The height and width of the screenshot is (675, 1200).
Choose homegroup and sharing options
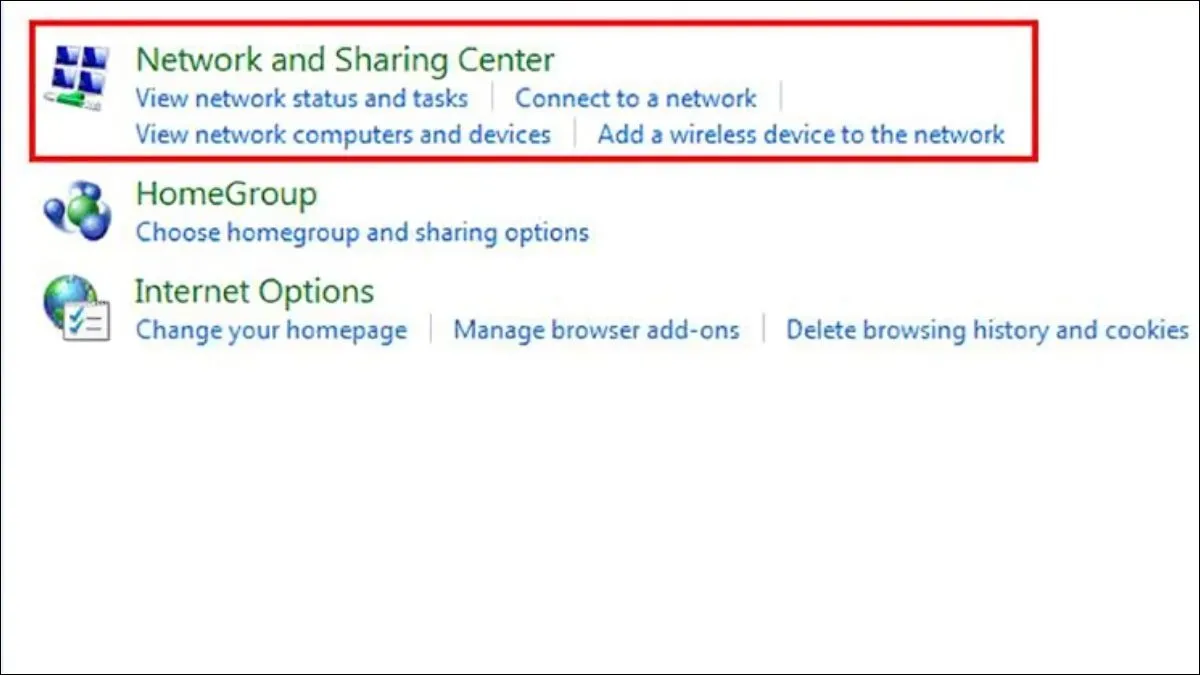[362, 233]
